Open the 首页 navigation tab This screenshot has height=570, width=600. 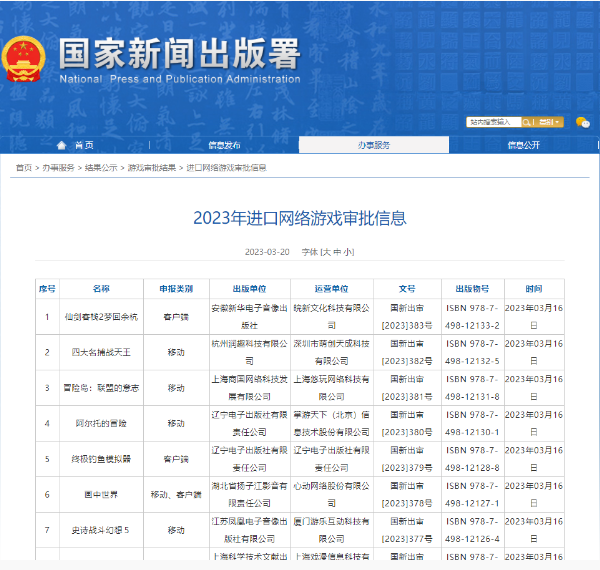[x=75, y=145]
